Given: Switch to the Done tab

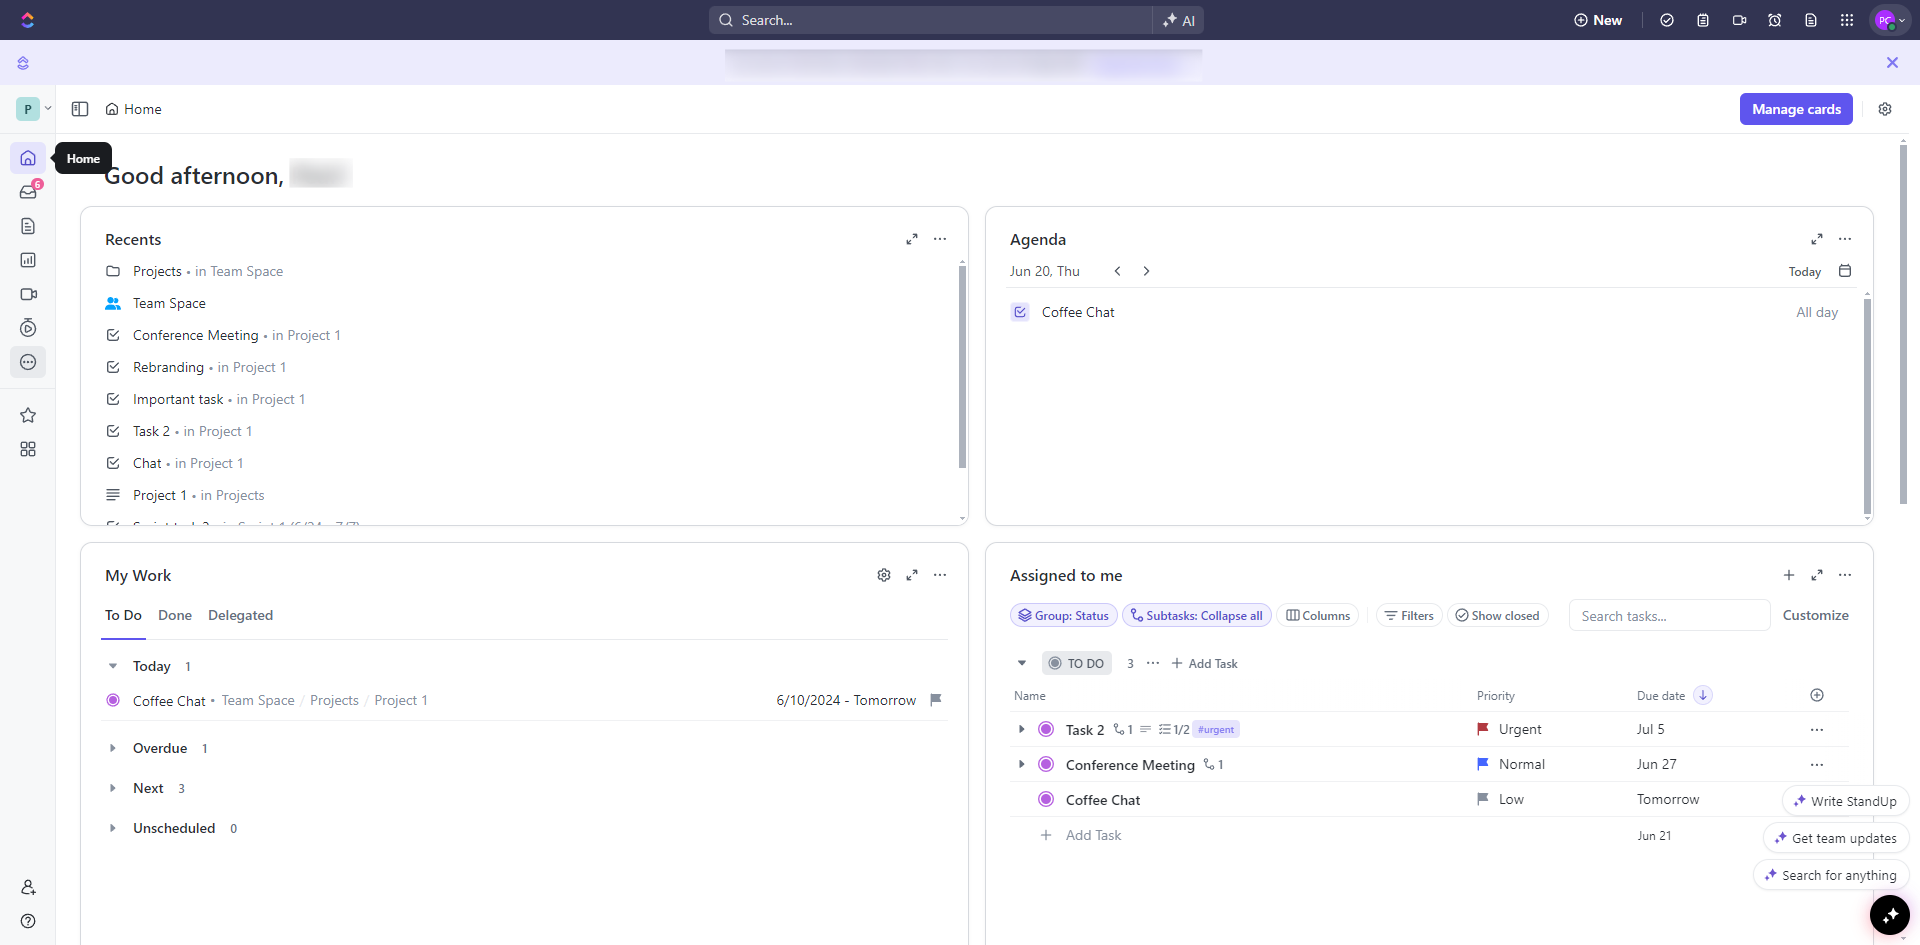Looking at the screenshot, I should 175,615.
